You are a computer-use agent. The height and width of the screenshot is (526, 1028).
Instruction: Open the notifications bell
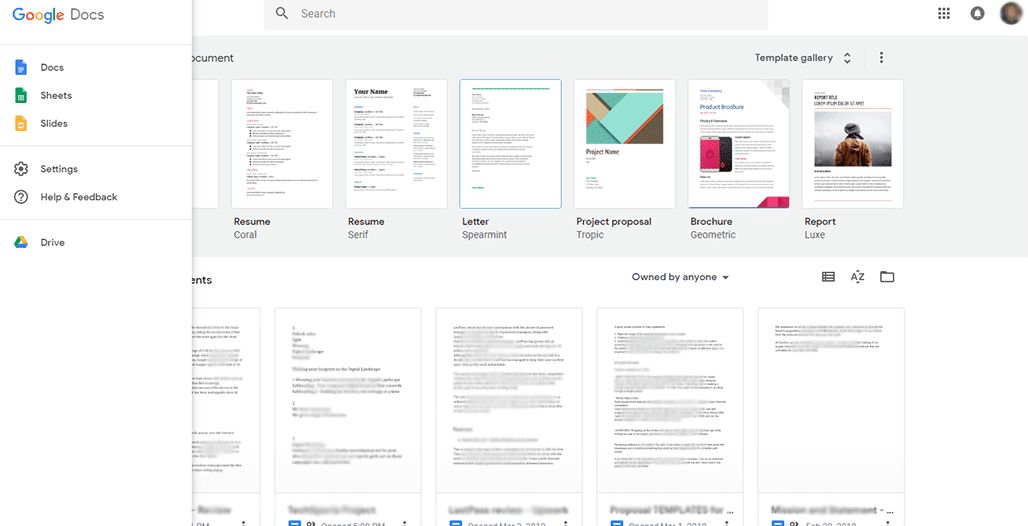pos(978,14)
